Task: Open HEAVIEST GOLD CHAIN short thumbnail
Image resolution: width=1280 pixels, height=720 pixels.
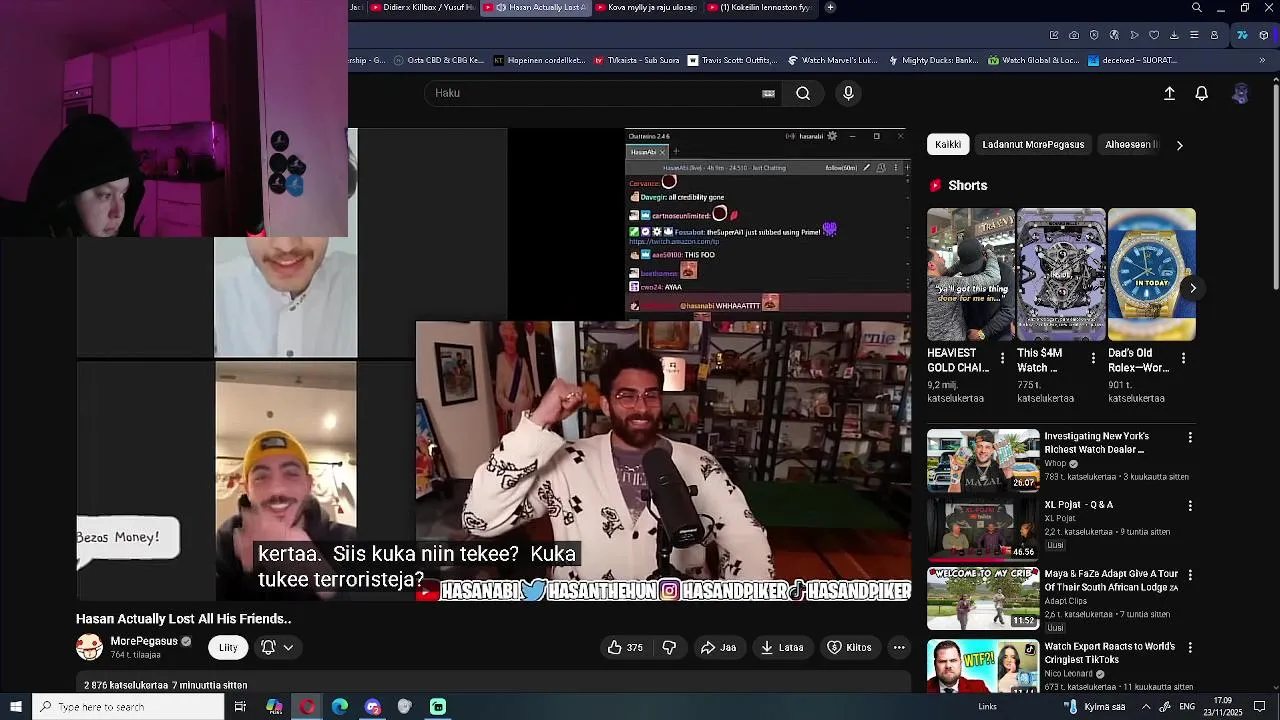Action: point(970,275)
